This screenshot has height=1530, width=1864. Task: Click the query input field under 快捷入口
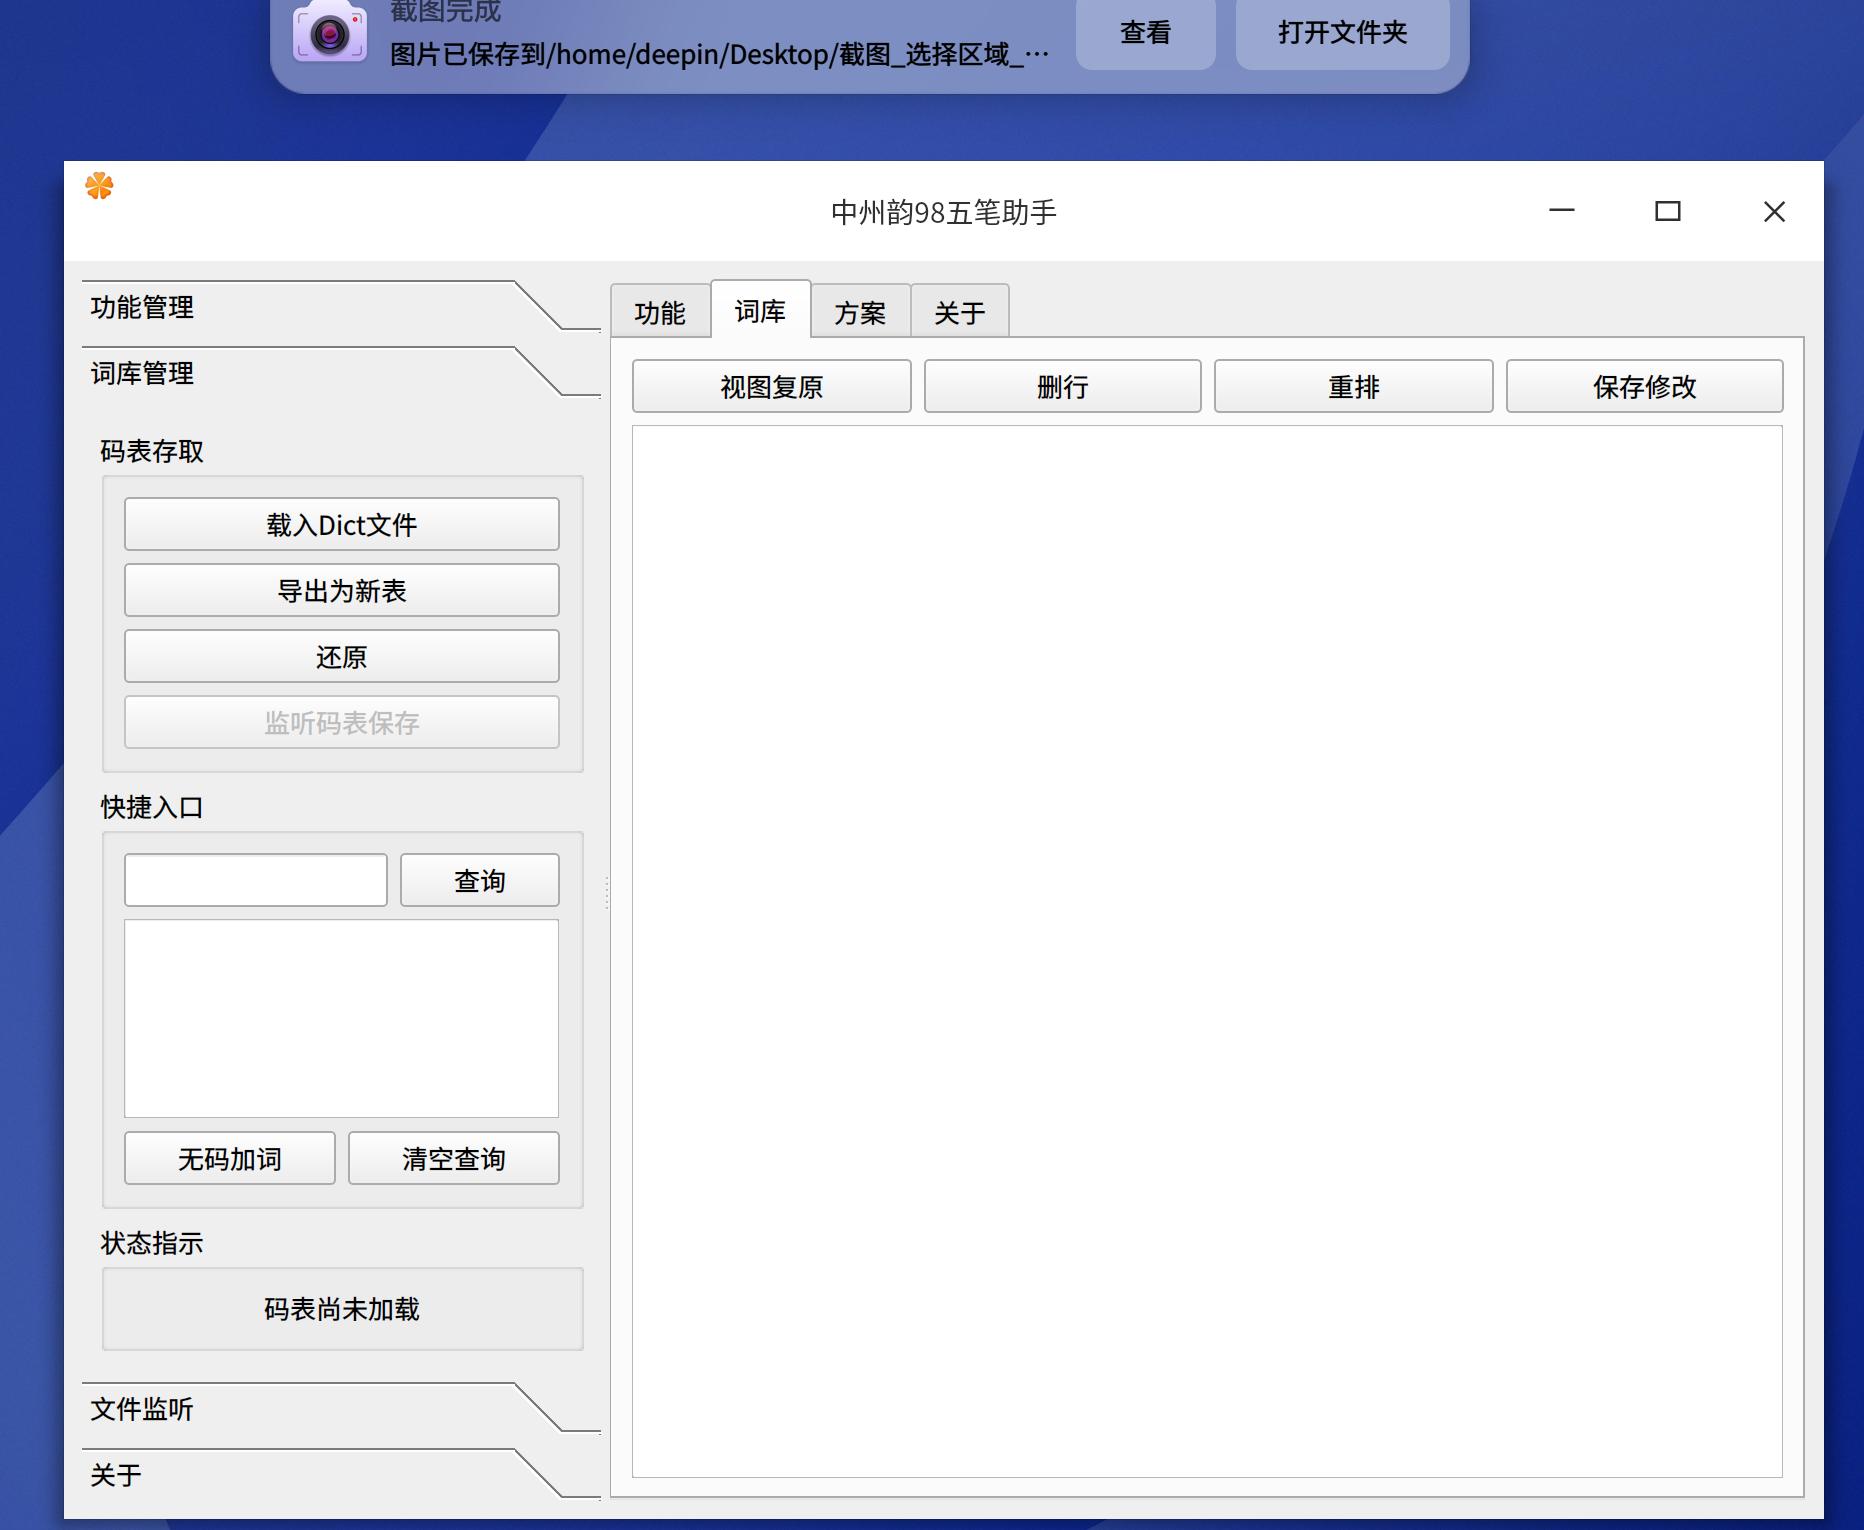[255, 880]
